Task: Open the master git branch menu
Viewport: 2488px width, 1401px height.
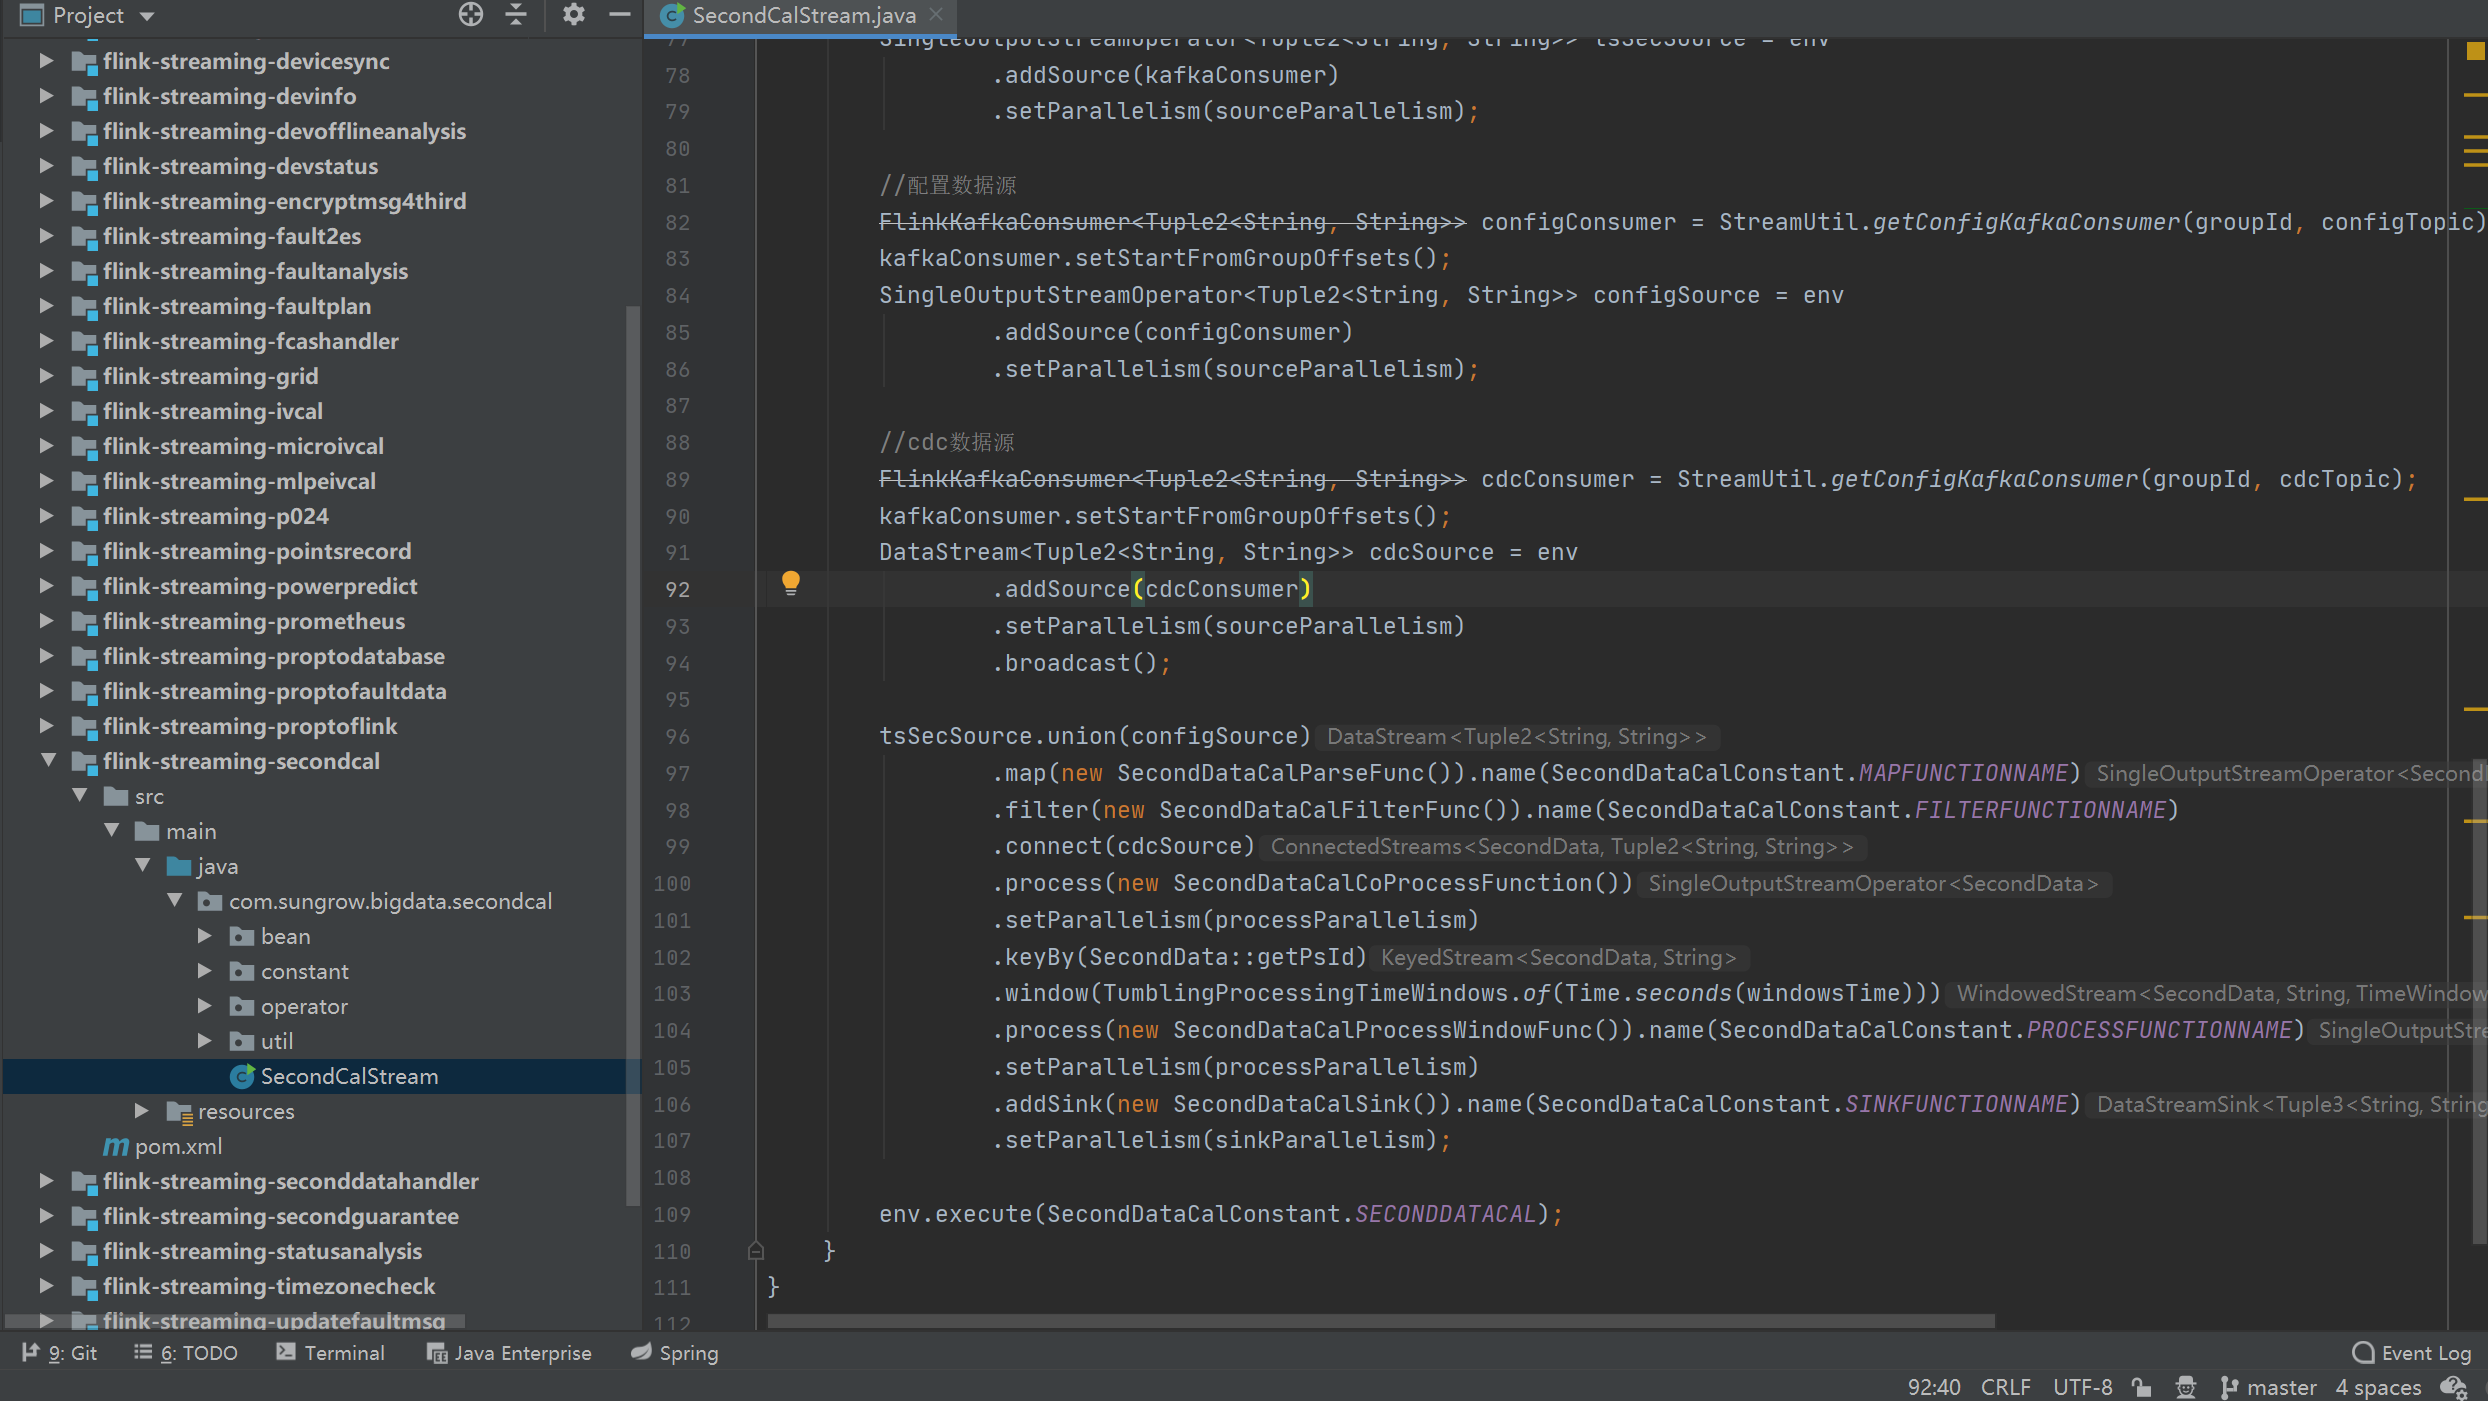Action: (2269, 1387)
